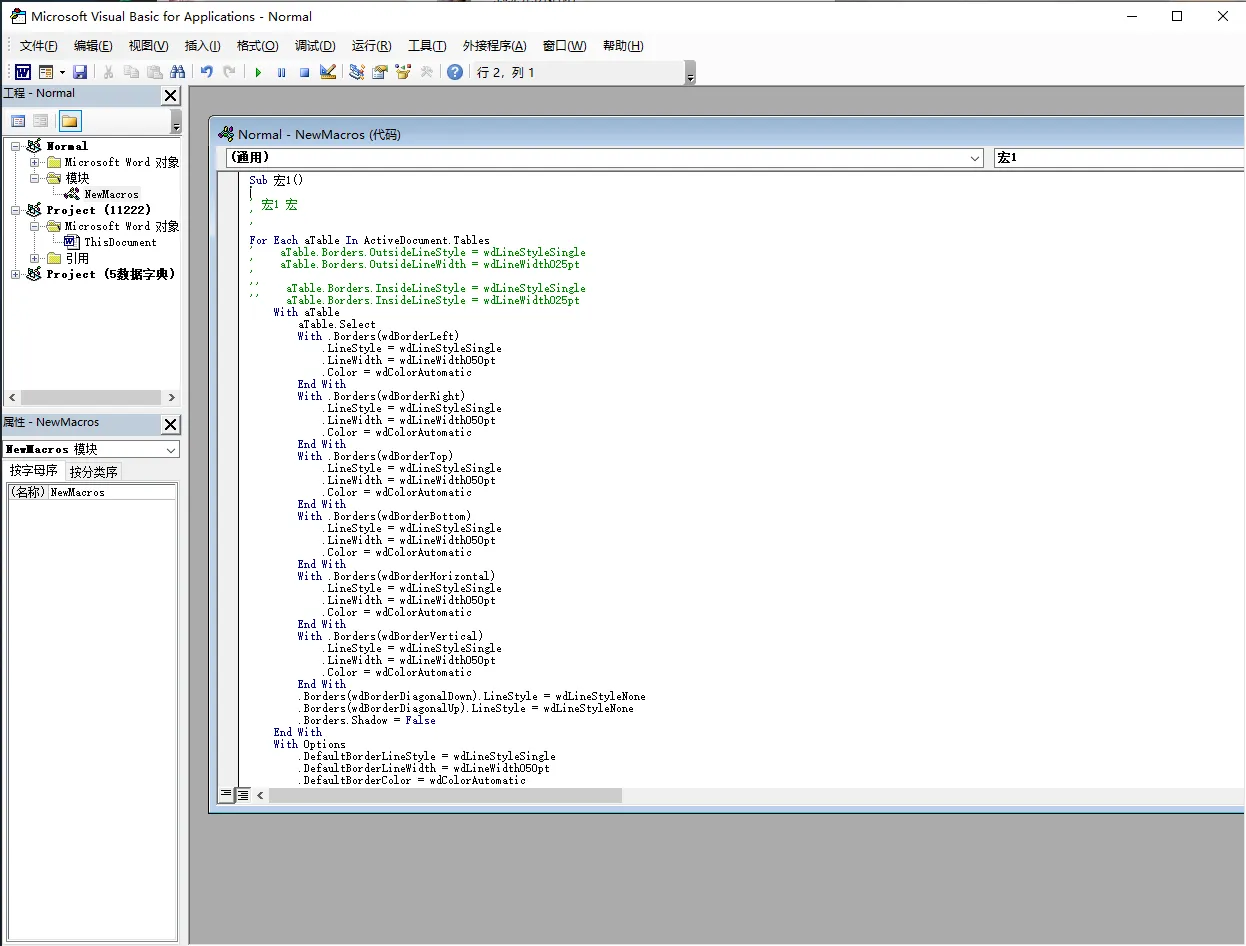The height and width of the screenshot is (946, 1246).
Task: Save Normal with the floppy disk icon
Action: (x=80, y=72)
